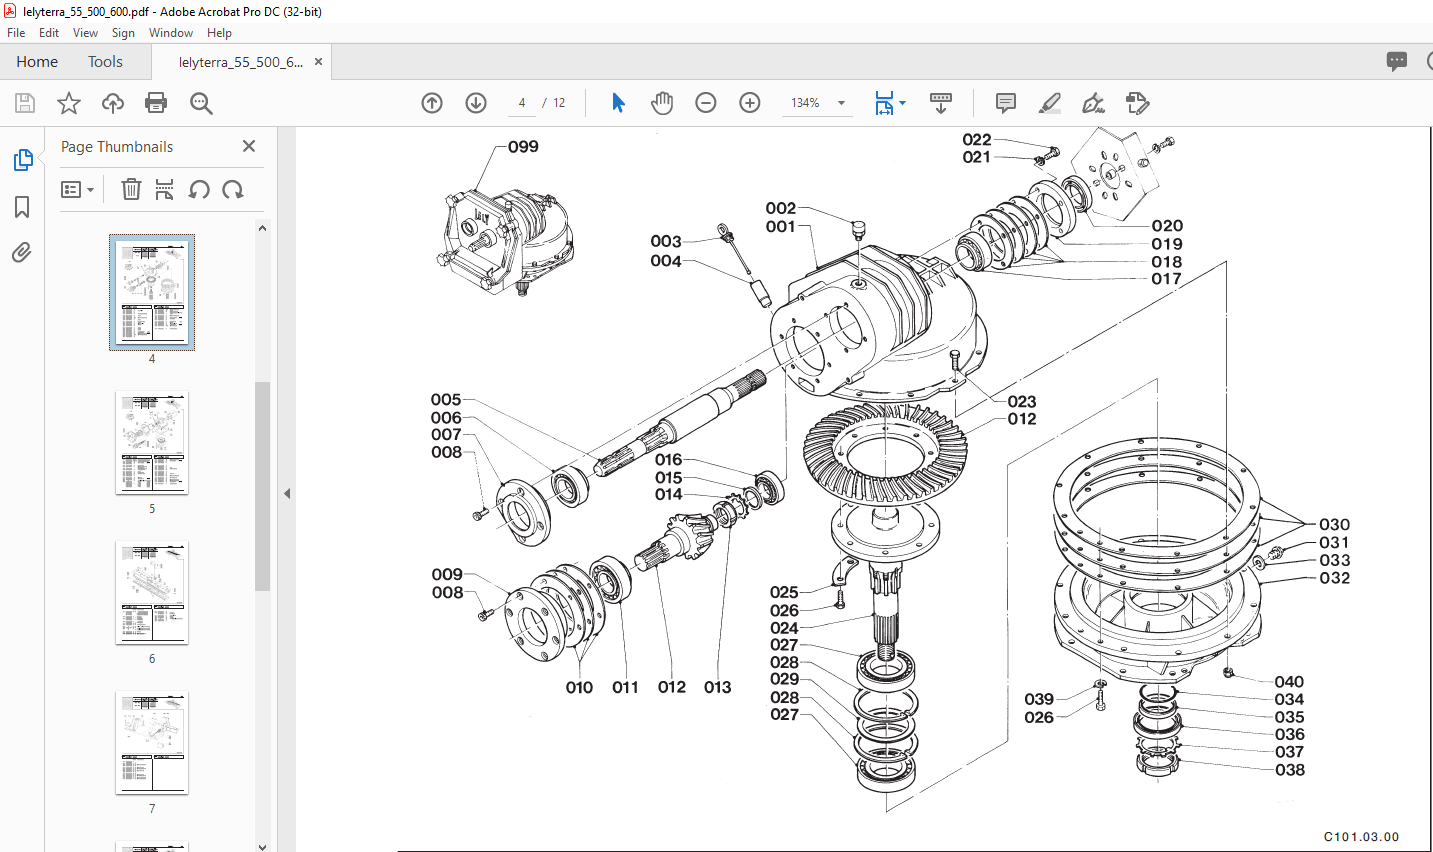Rotate page counterclockwise
Screen dimensions: 1433x852
pos(199,189)
